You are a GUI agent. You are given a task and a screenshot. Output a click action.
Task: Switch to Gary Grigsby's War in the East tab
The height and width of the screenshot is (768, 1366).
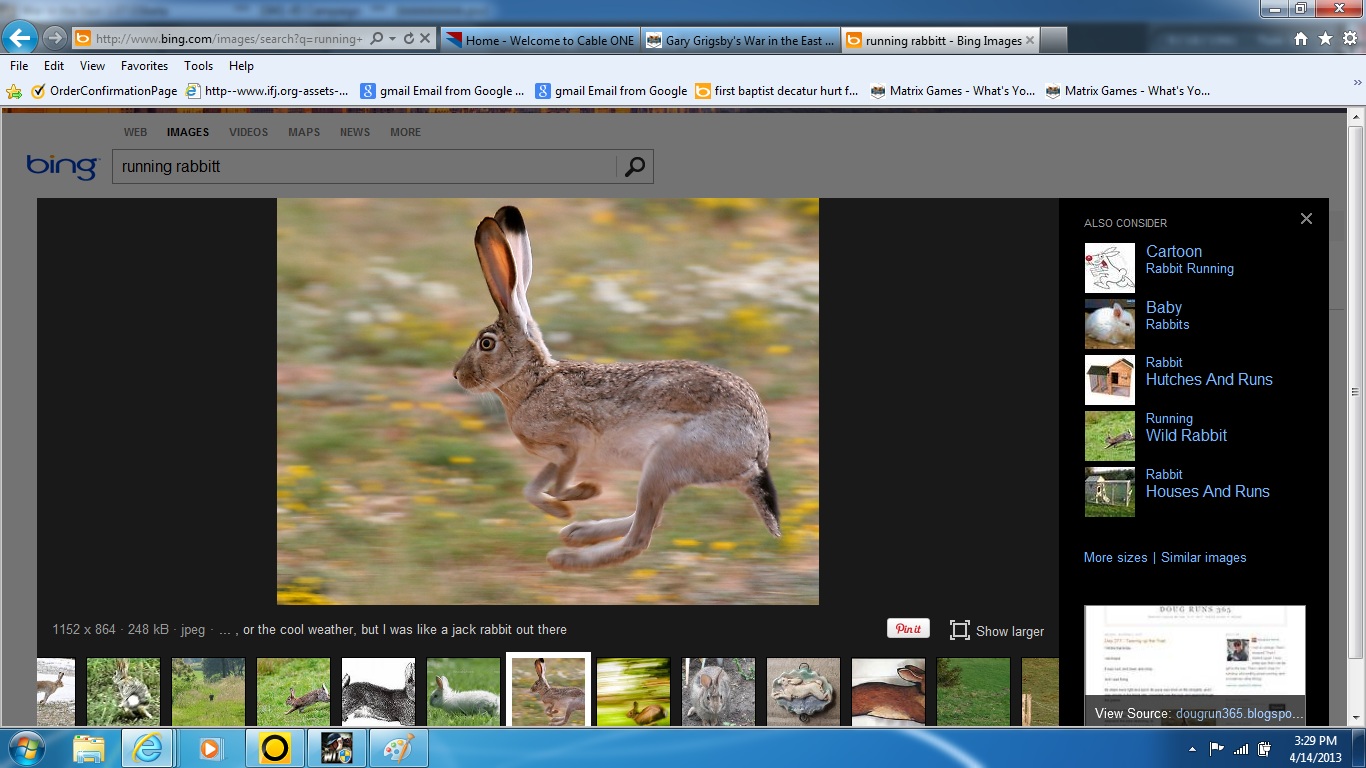coord(740,41)
